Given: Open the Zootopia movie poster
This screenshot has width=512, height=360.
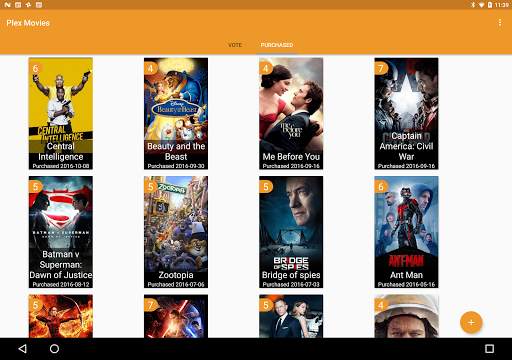Looking at the screenshot, I should point(176,232).
